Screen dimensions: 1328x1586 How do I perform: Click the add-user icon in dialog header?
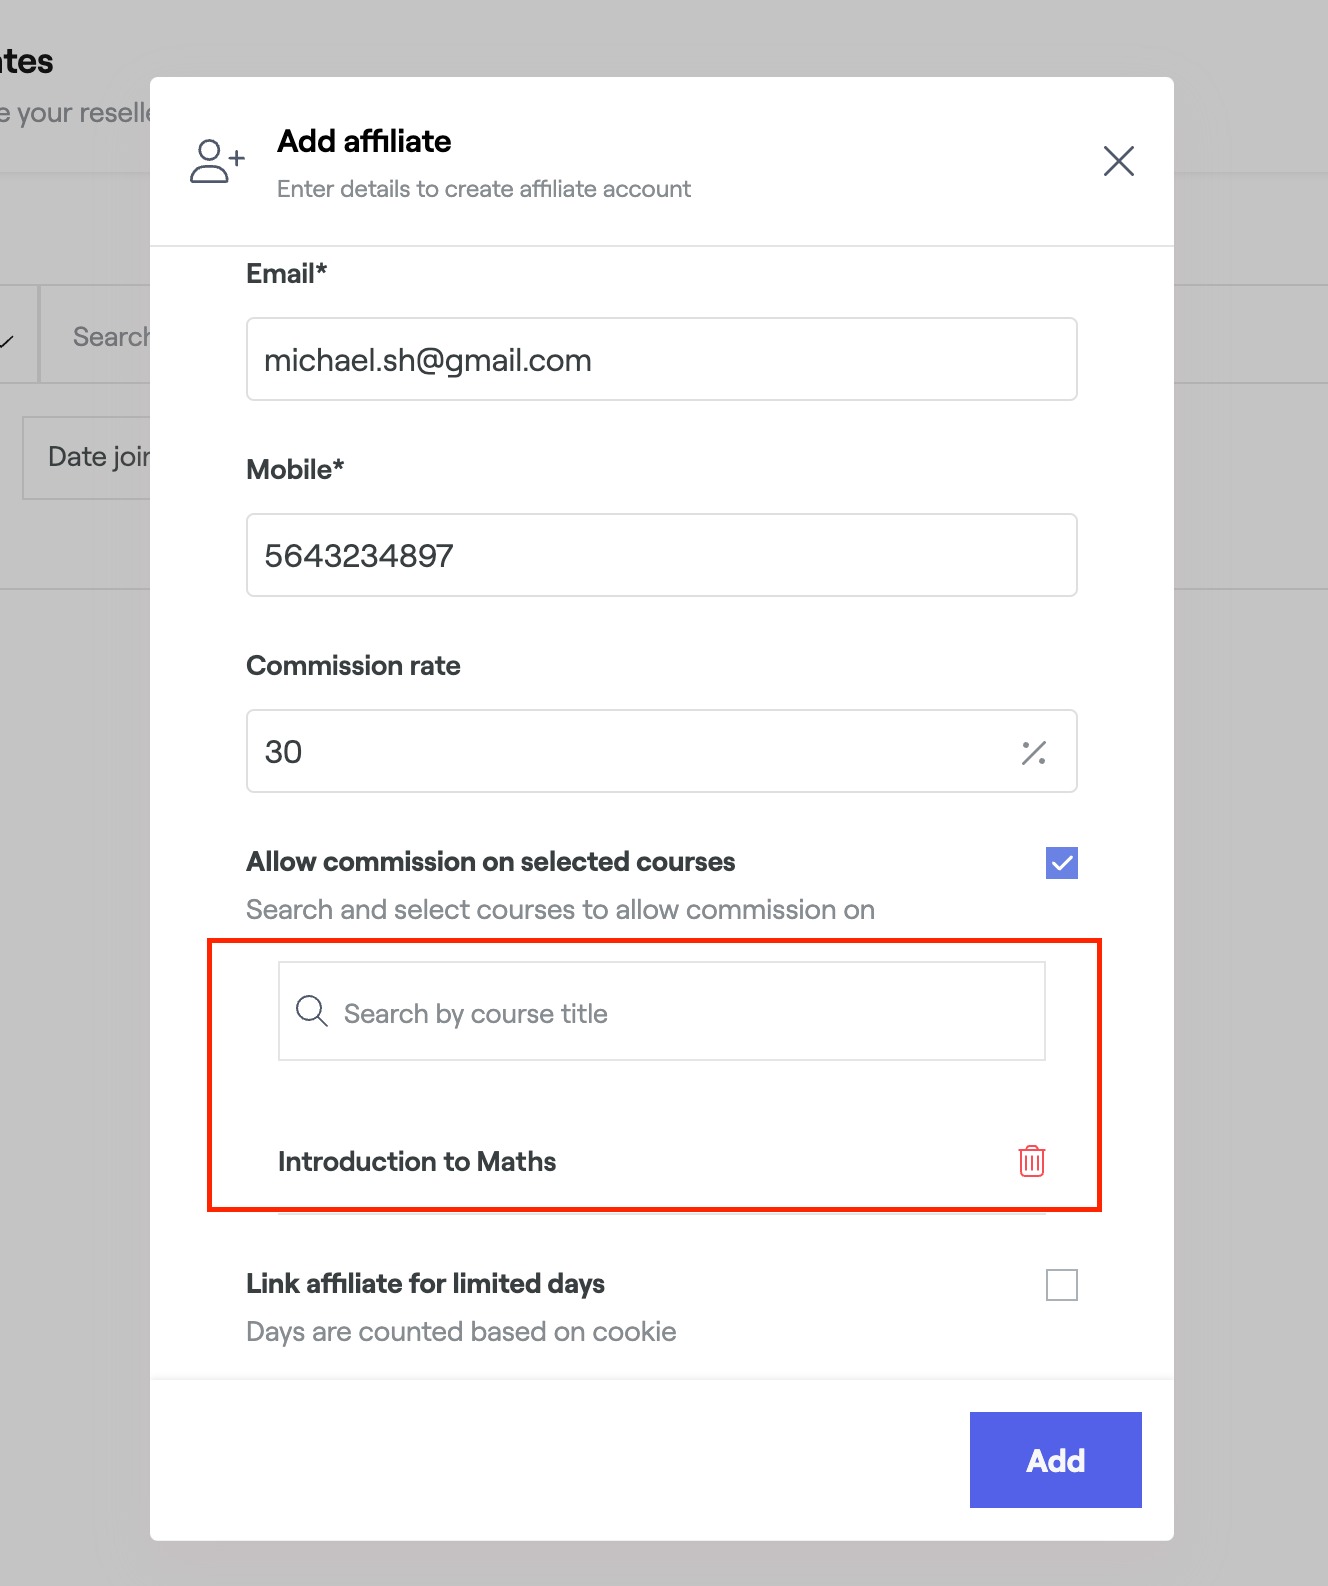click(x=217, y=161)
